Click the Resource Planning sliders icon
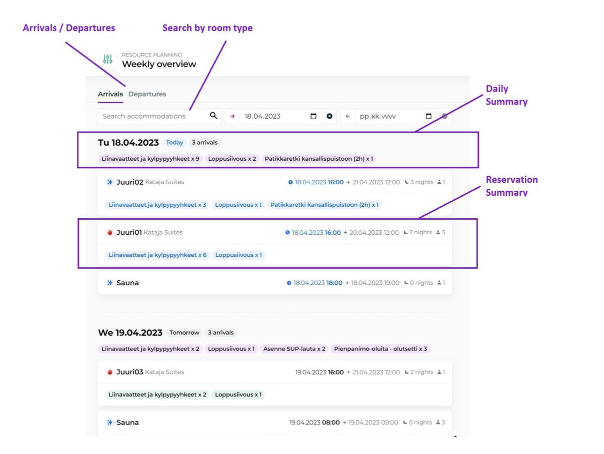Viewport: 604px width, 454px height. [x=108, y=59]
